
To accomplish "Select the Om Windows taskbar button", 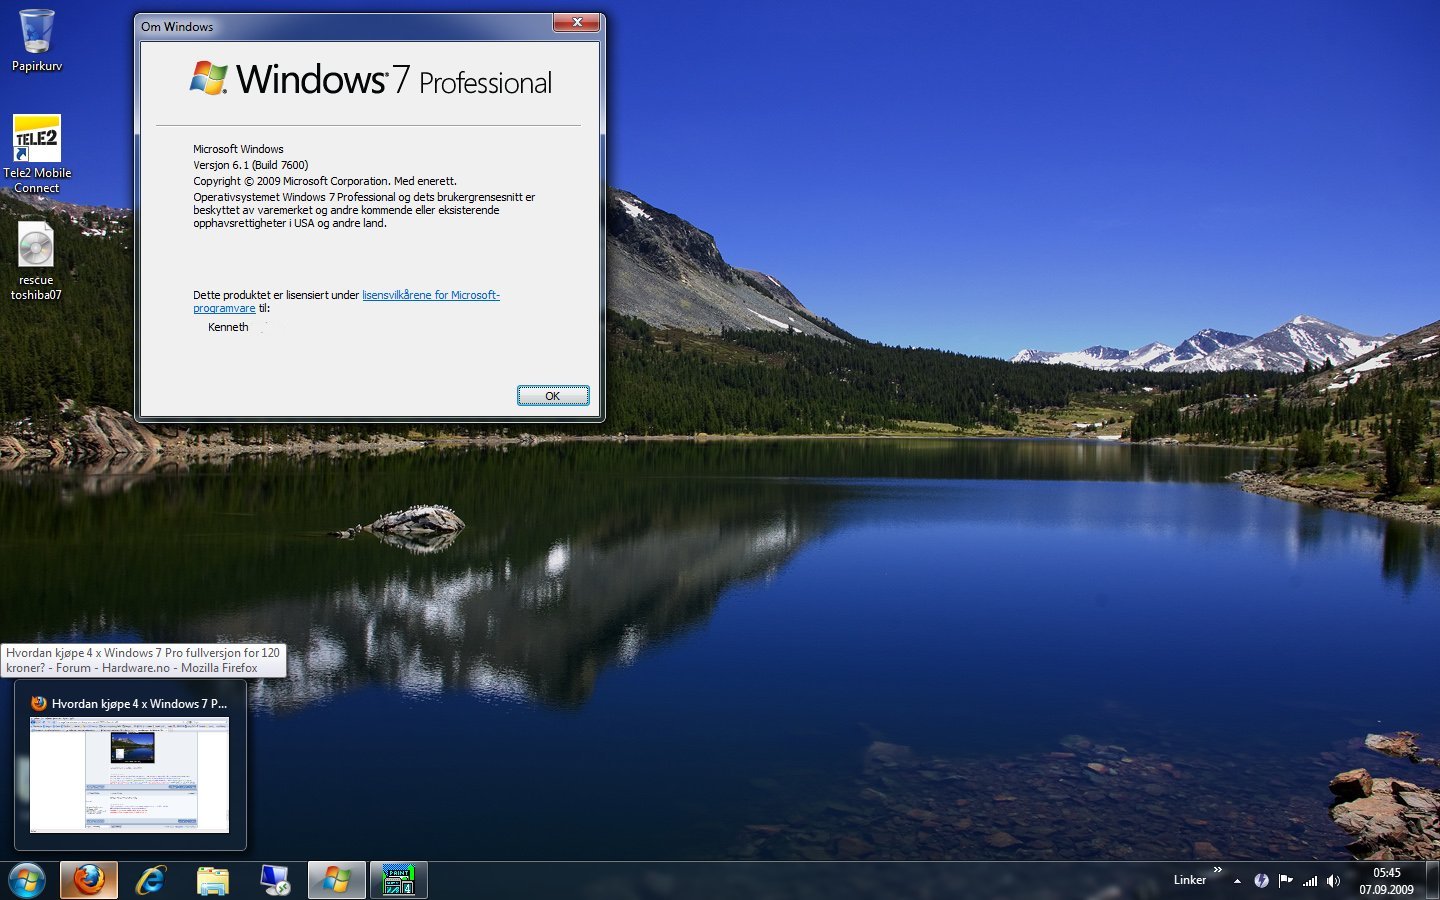I will pyautogui.click(x=337, y=880).
